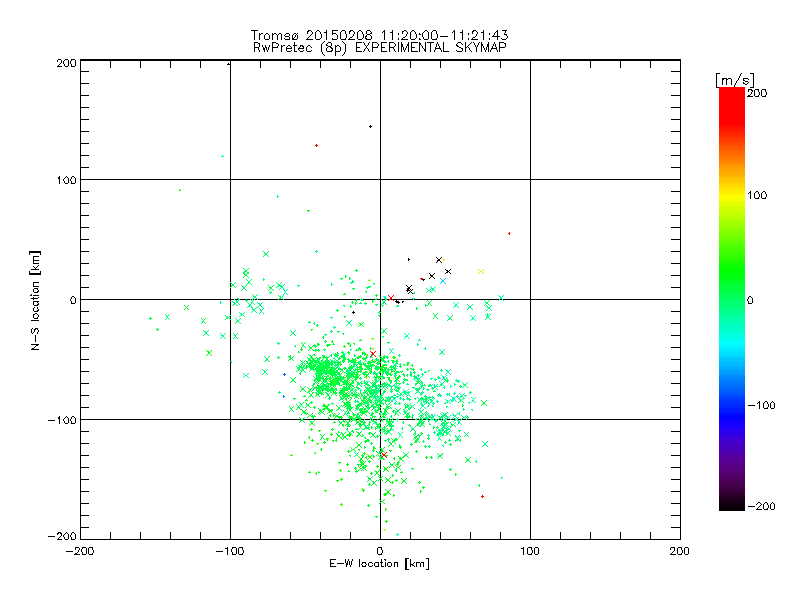Click the title text 'Tromsø 20150208 11:20:00-11:21:43'
Screen dimensions: 800x600
[380, 35]
